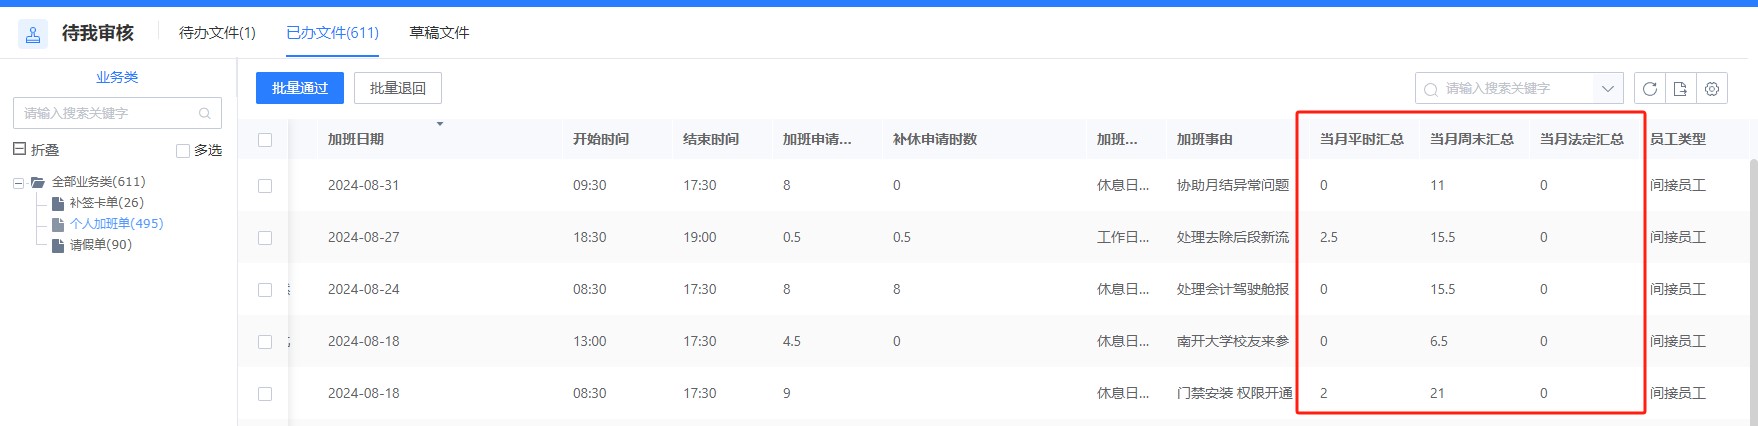Collapse the 全部业务类(611) tree node

(18, 183)
